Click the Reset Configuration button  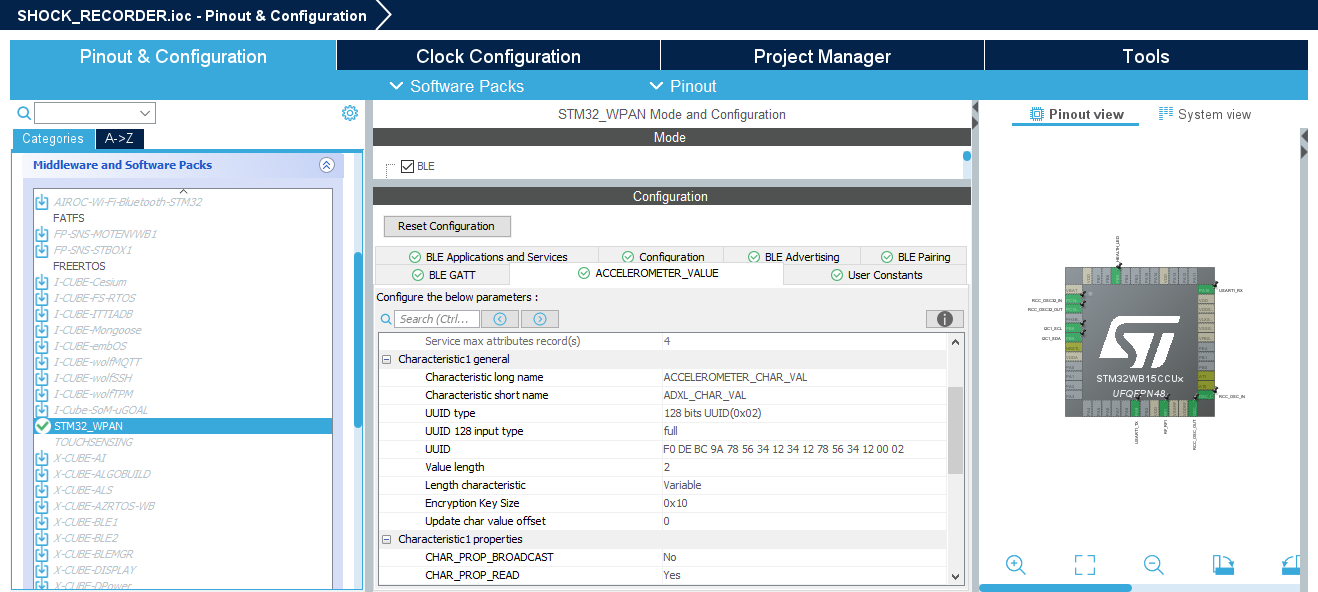tap(446, 226)
